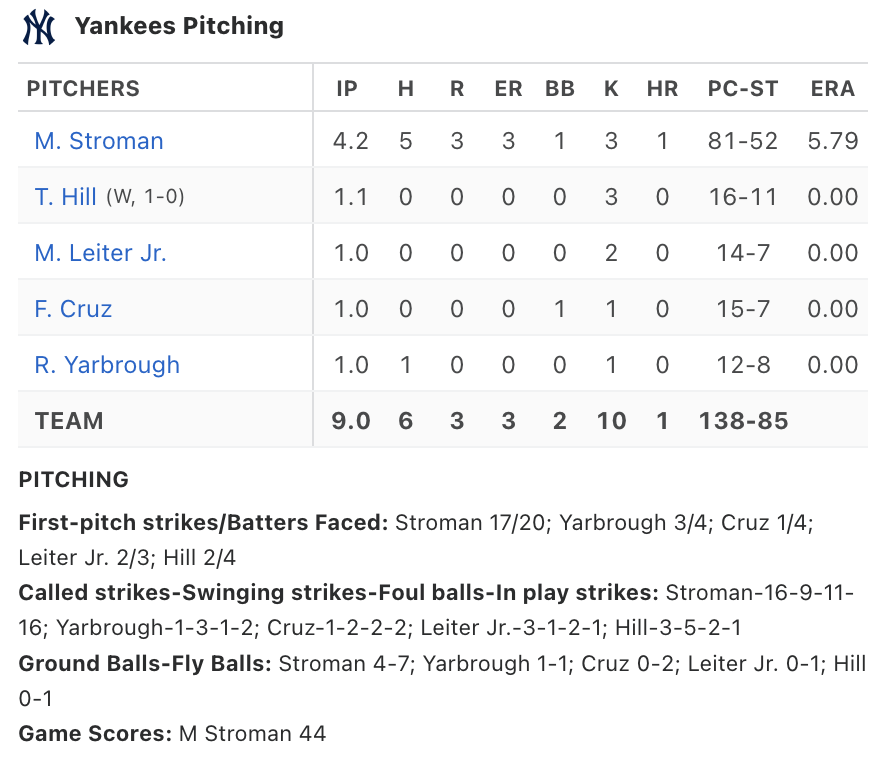Image resolution: width=880 pixels, height=766 pixels.
Task: Click the ERA column header
Action: pyautogui.click(x=833, y=89)
